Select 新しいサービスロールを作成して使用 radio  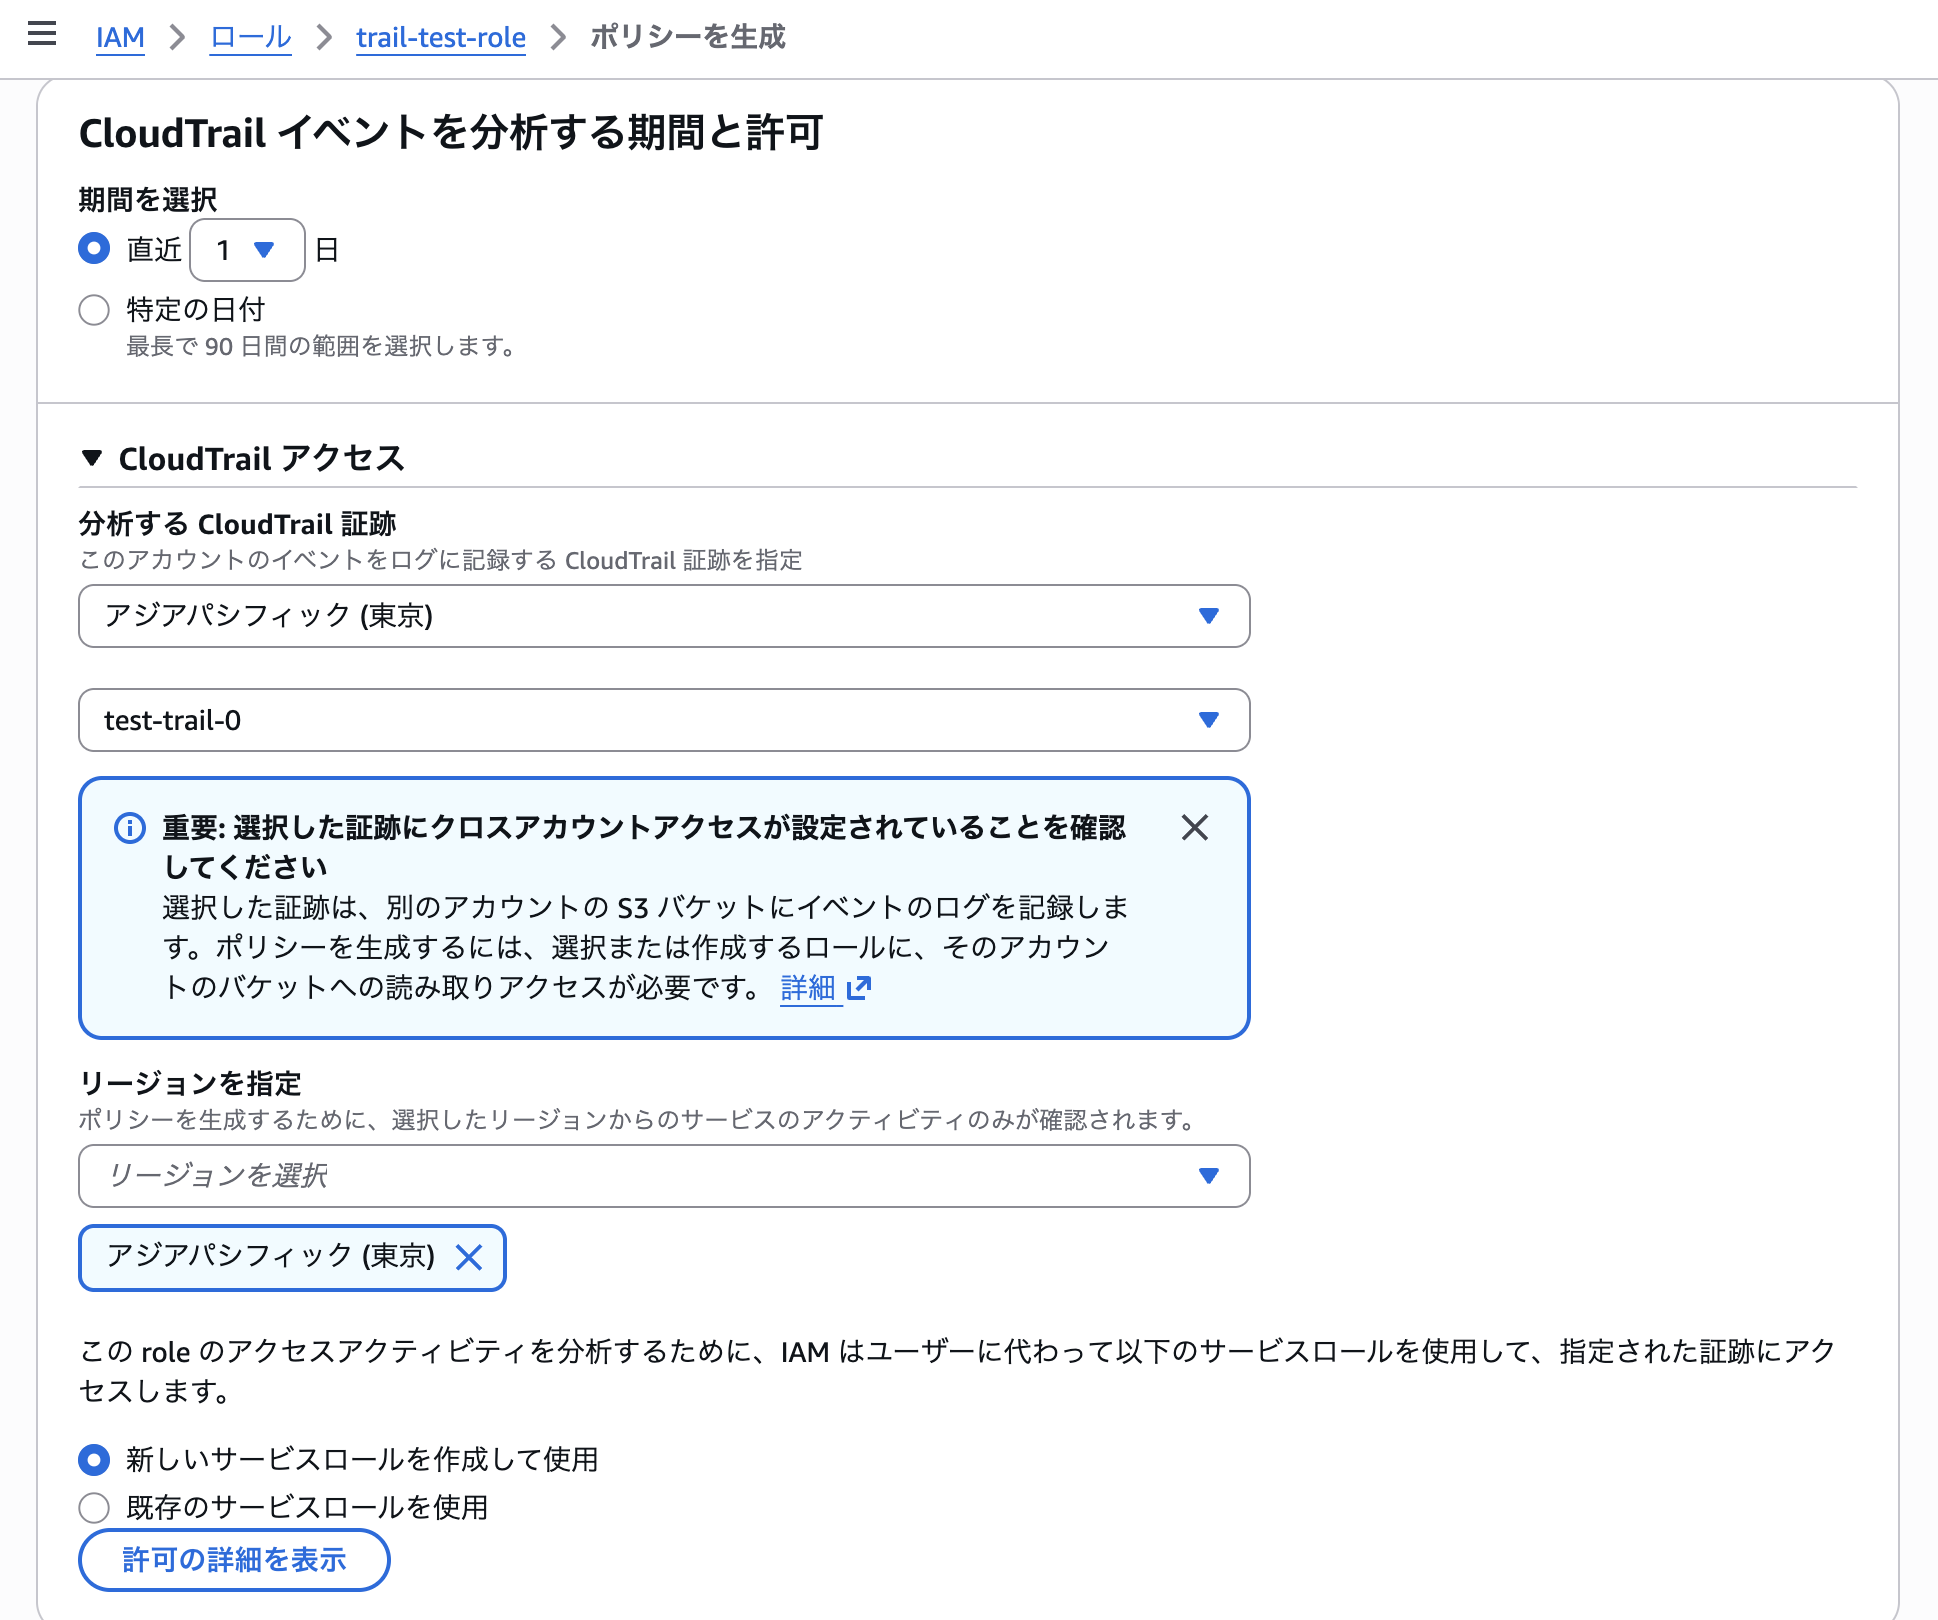pos(94,1460)
